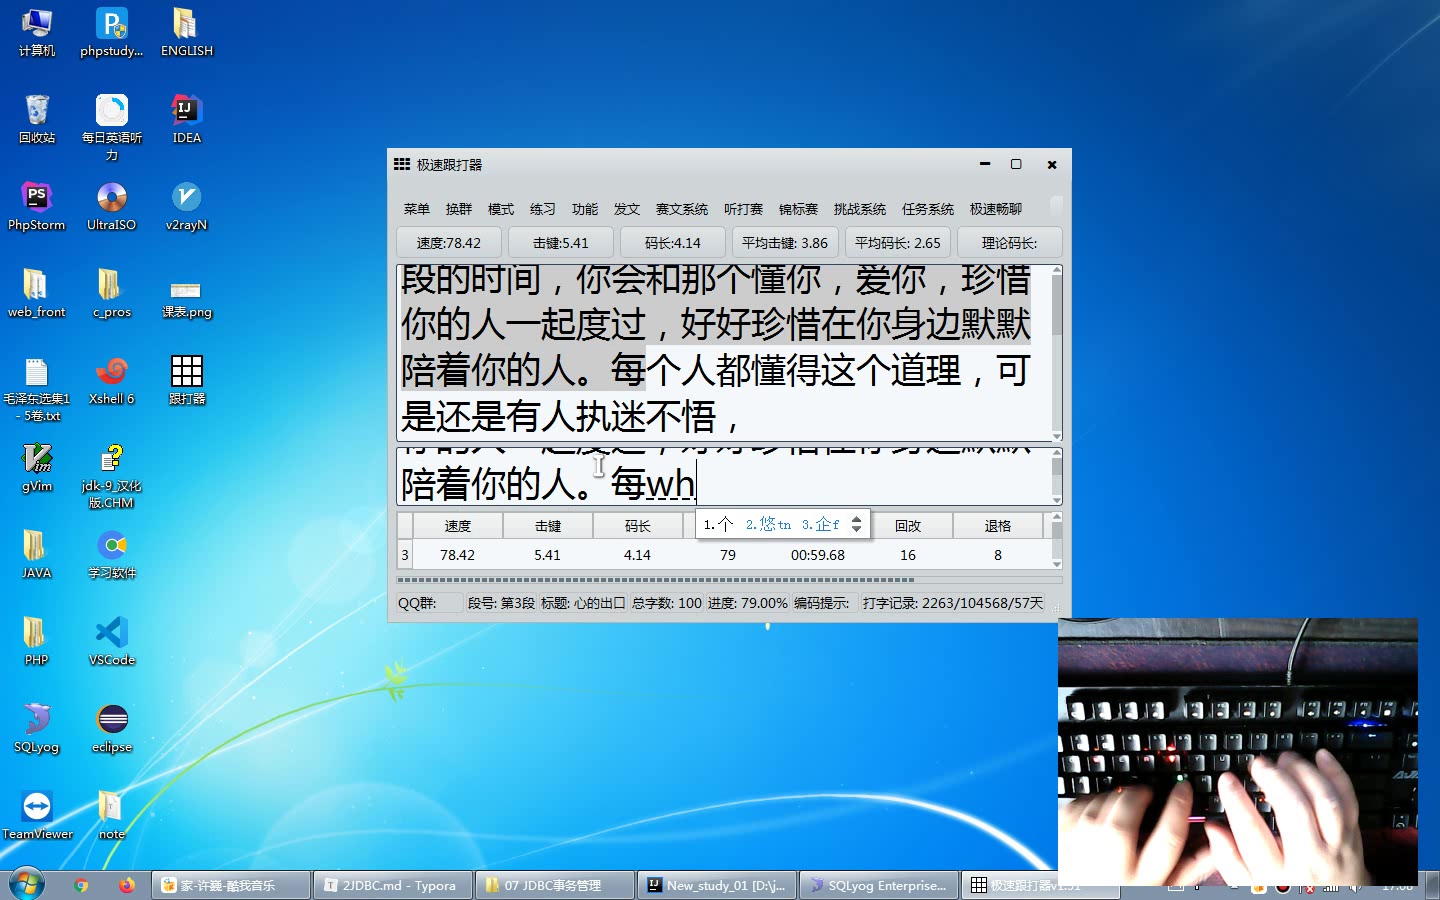Switch to SQLyog Enterprise taskbar window
The width and height of the screenshot is (1440, 900).
coord(879,885)
